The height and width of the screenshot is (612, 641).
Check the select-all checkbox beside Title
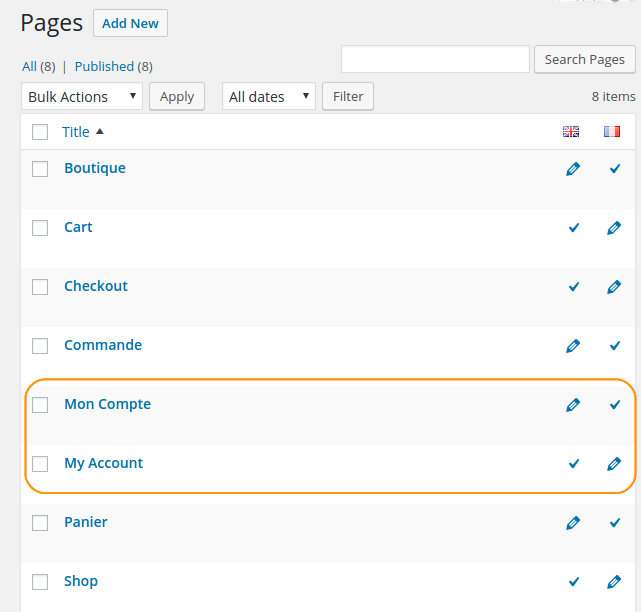tap(40, 132)
